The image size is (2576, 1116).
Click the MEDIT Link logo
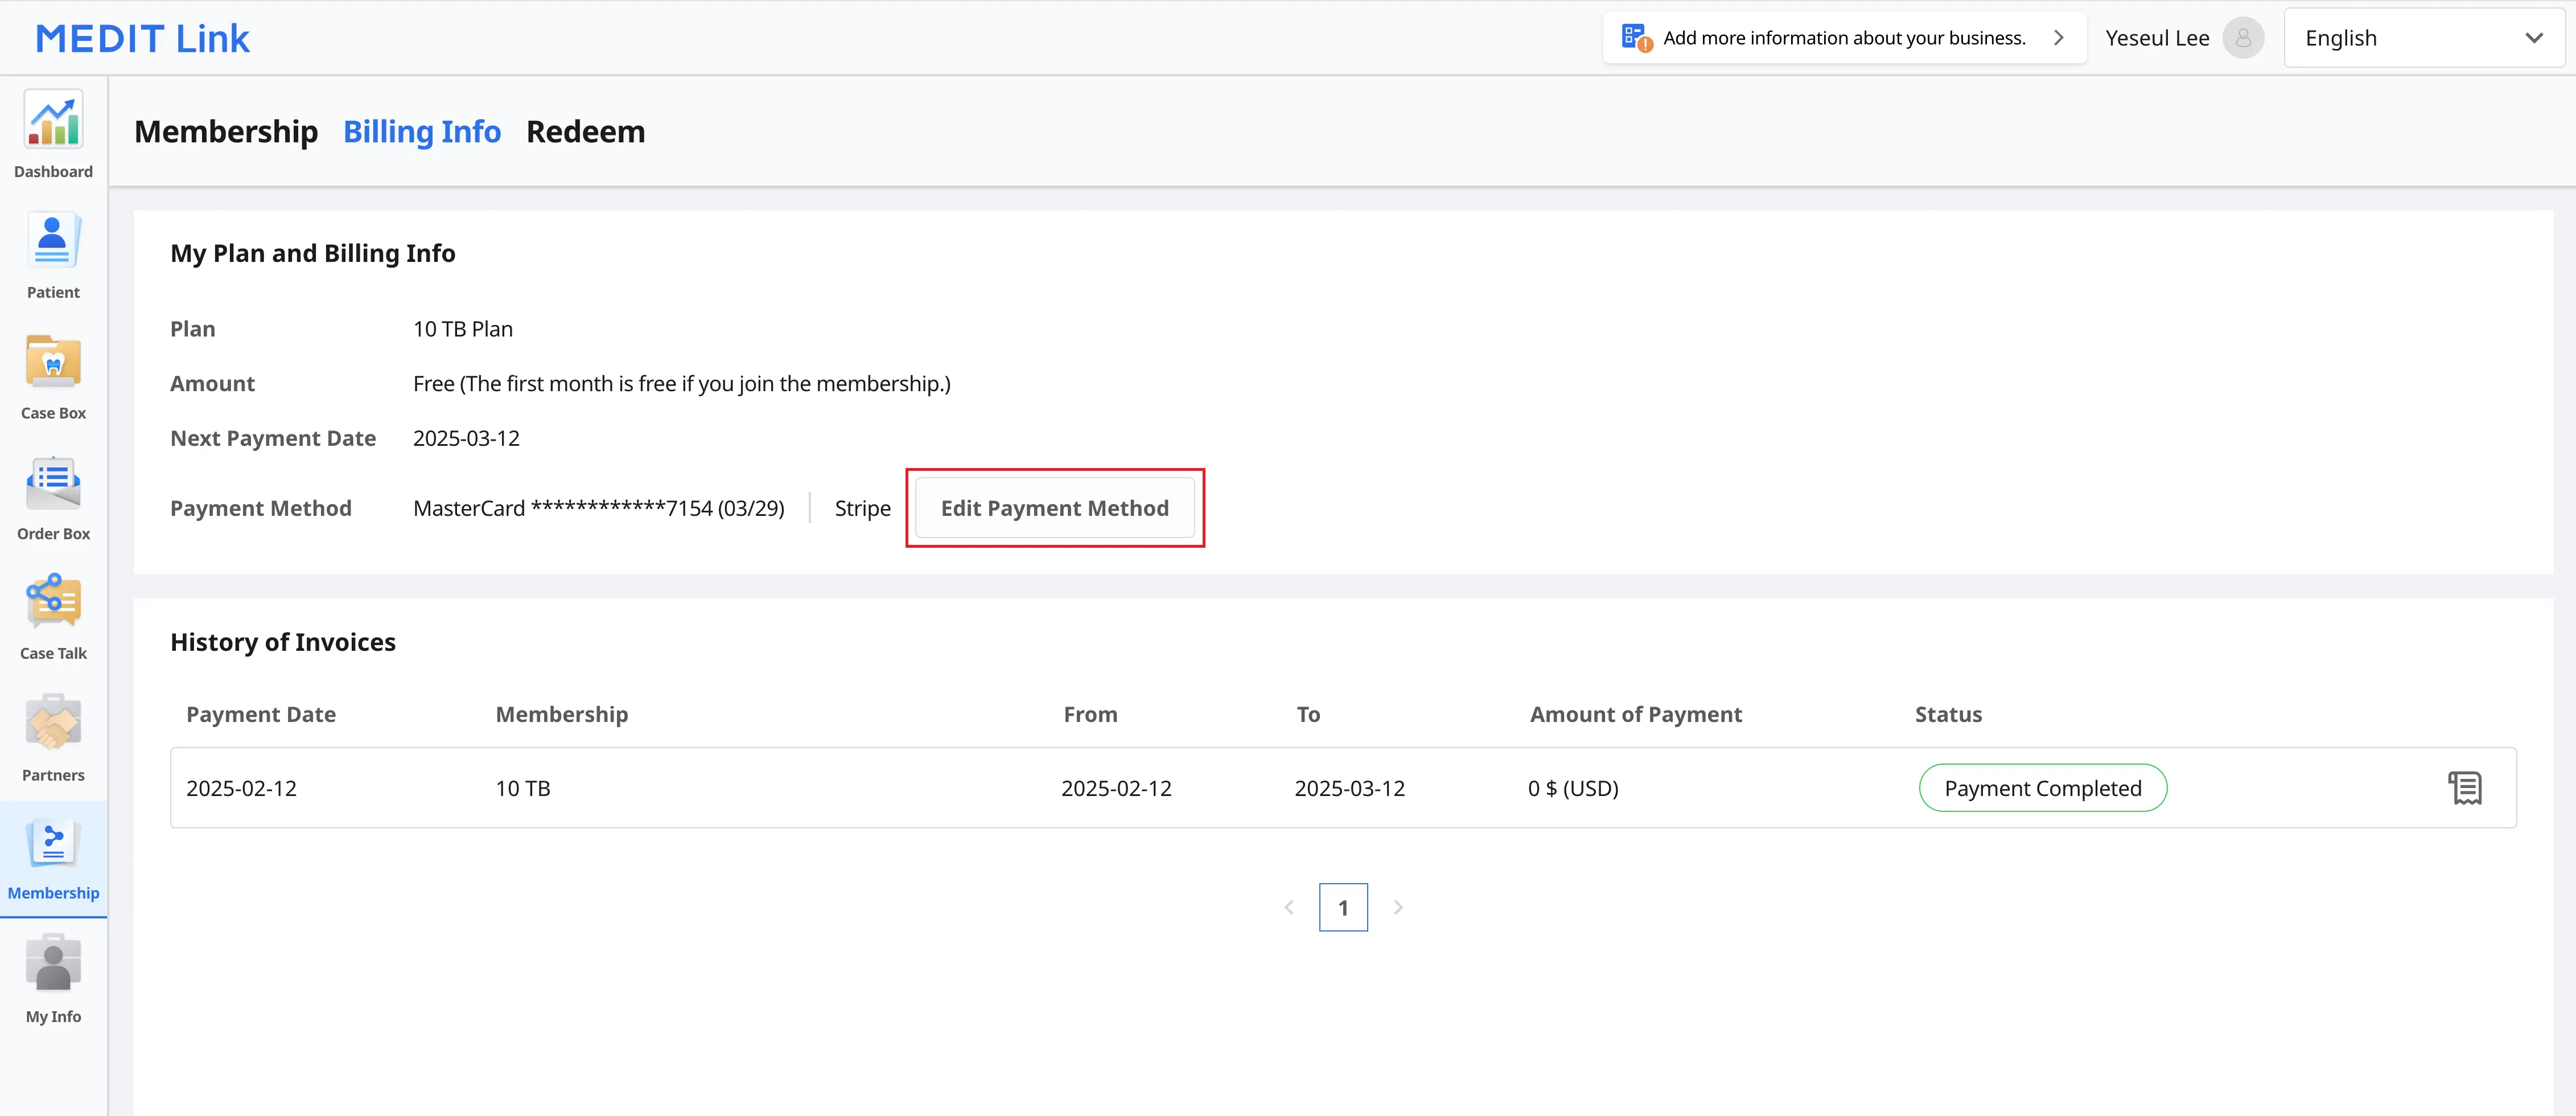(142, 38)
